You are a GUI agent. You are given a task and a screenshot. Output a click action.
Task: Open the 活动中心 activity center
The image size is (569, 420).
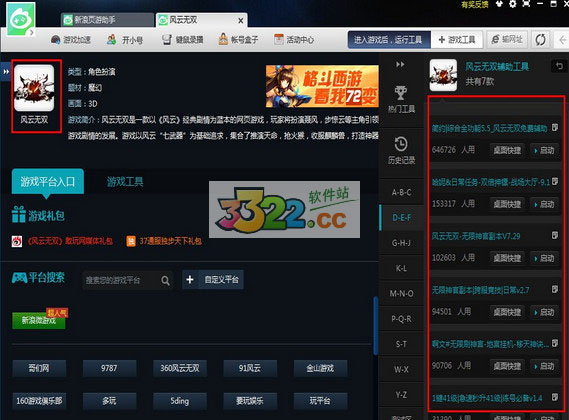[x=294, y=39]
